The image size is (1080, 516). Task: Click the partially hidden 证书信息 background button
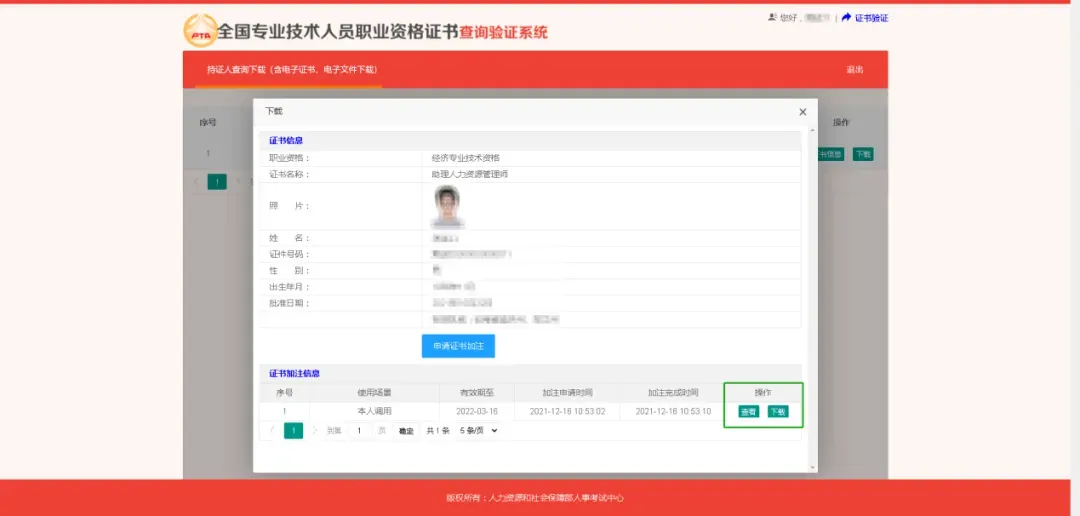(x=831, y=154)
